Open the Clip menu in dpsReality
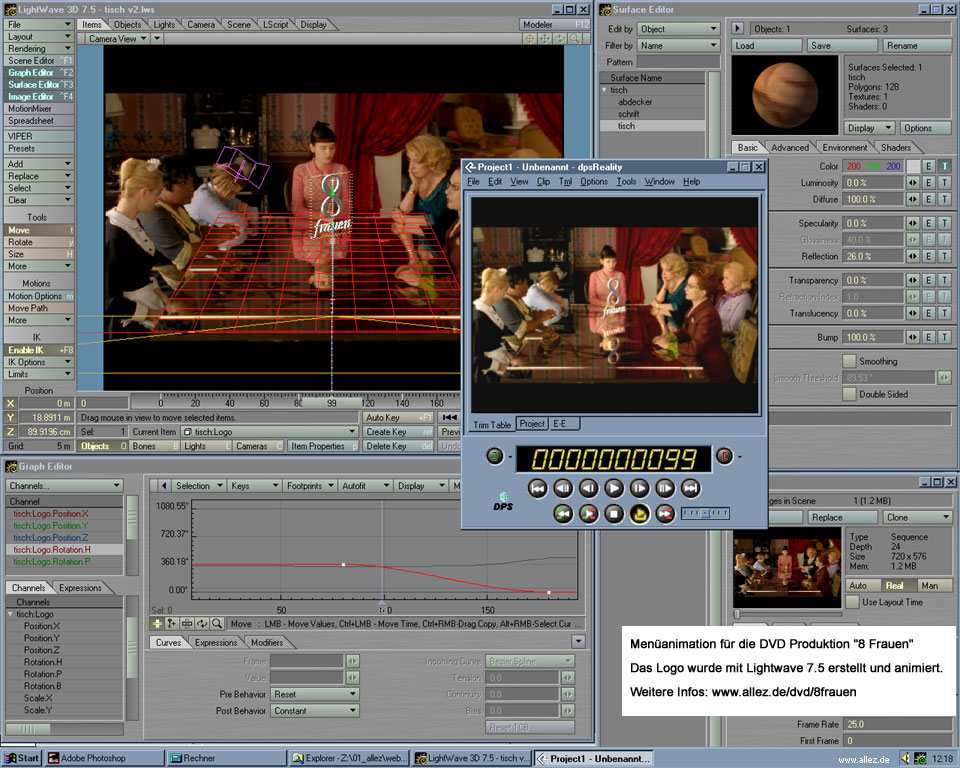This screenshot has width=960, height=768. click(x=543, y=181)
